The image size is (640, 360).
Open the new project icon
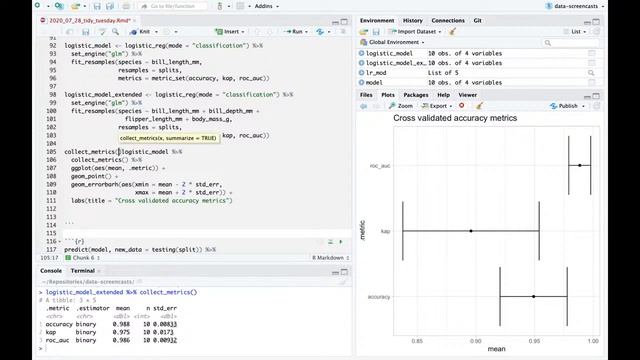click(x=59, y=6)
